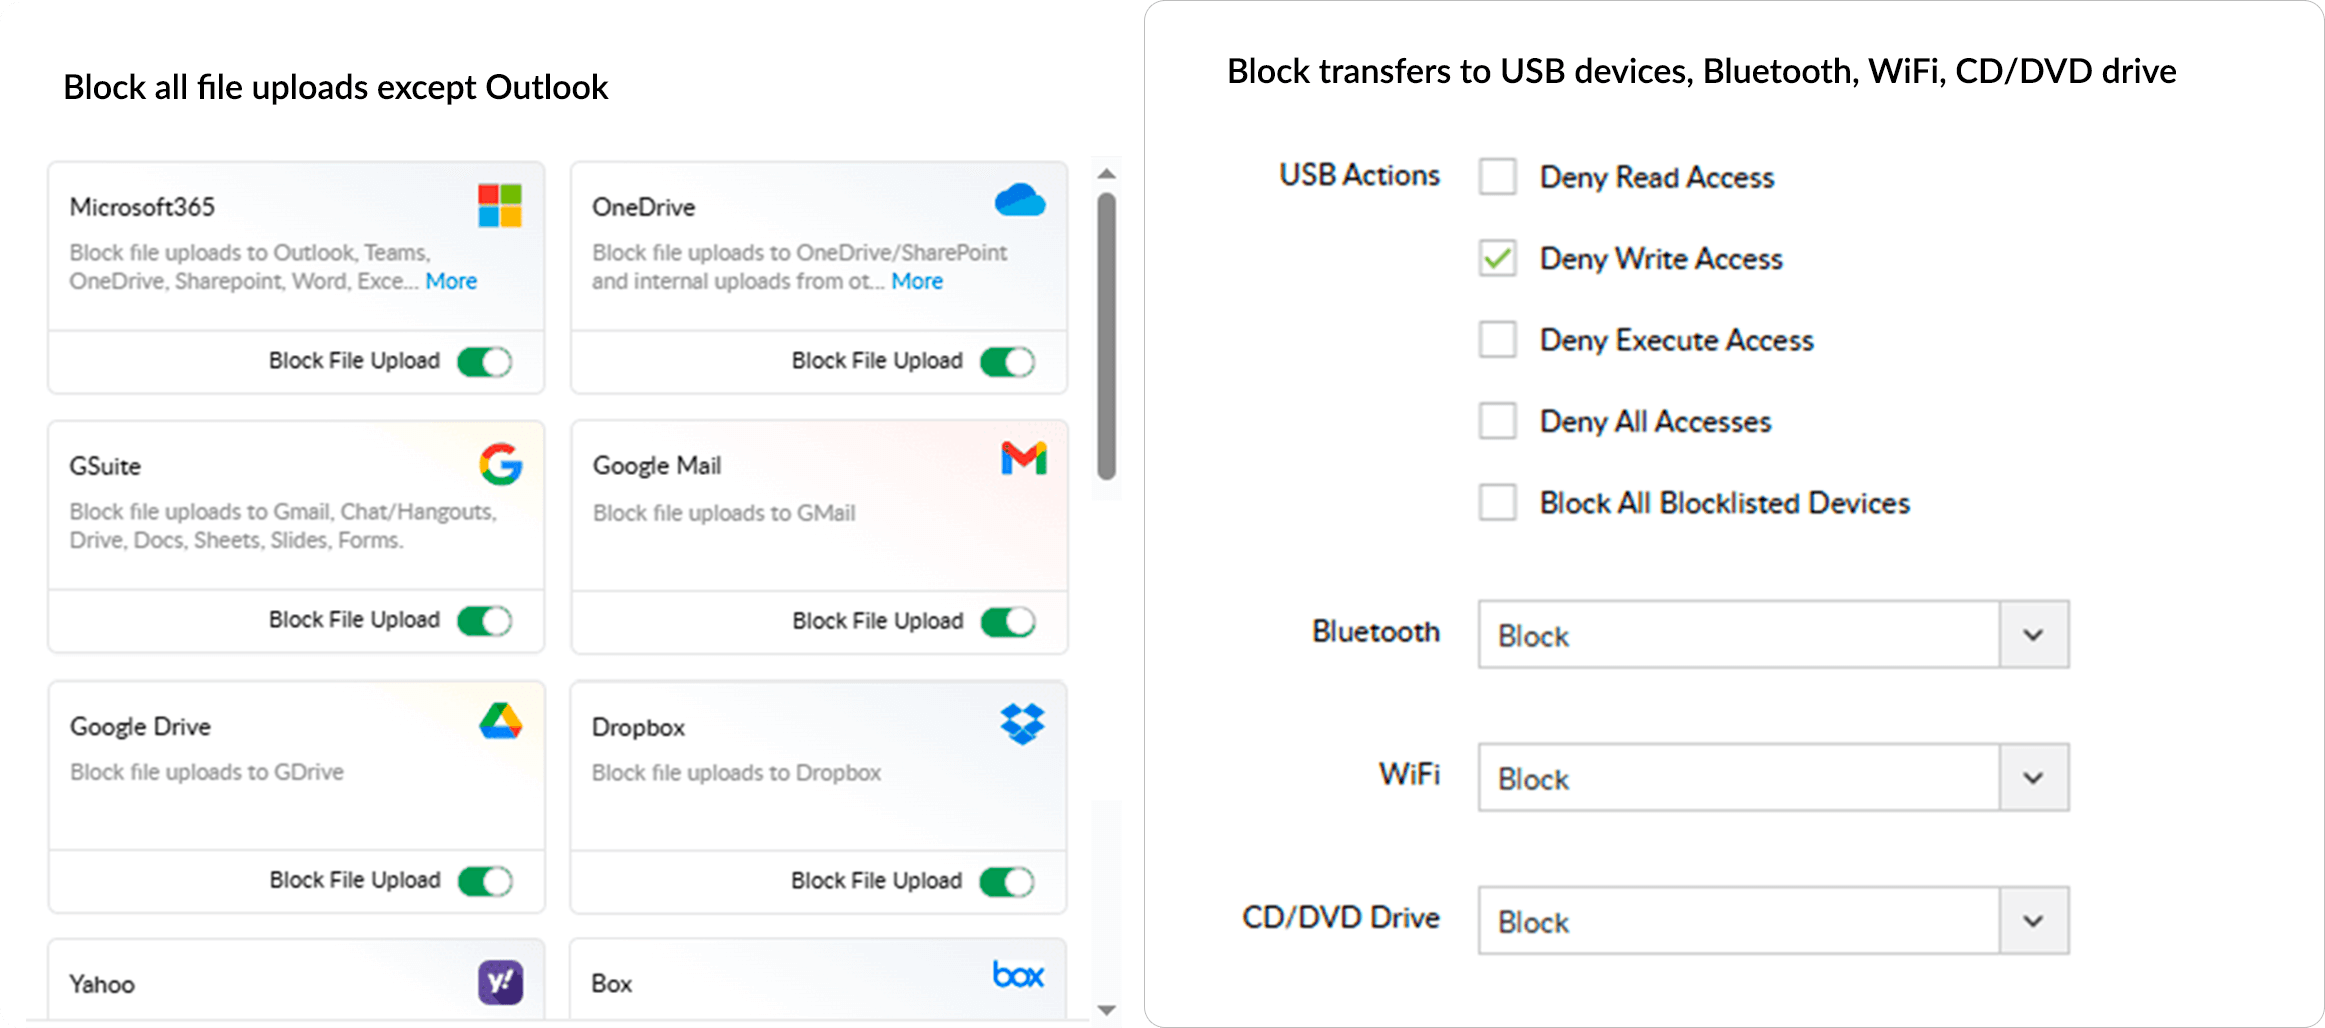Enable the Block All Blocklisted Devices checkbox
This screenshot has width=2325, height=1028.
pos(1497,502)
